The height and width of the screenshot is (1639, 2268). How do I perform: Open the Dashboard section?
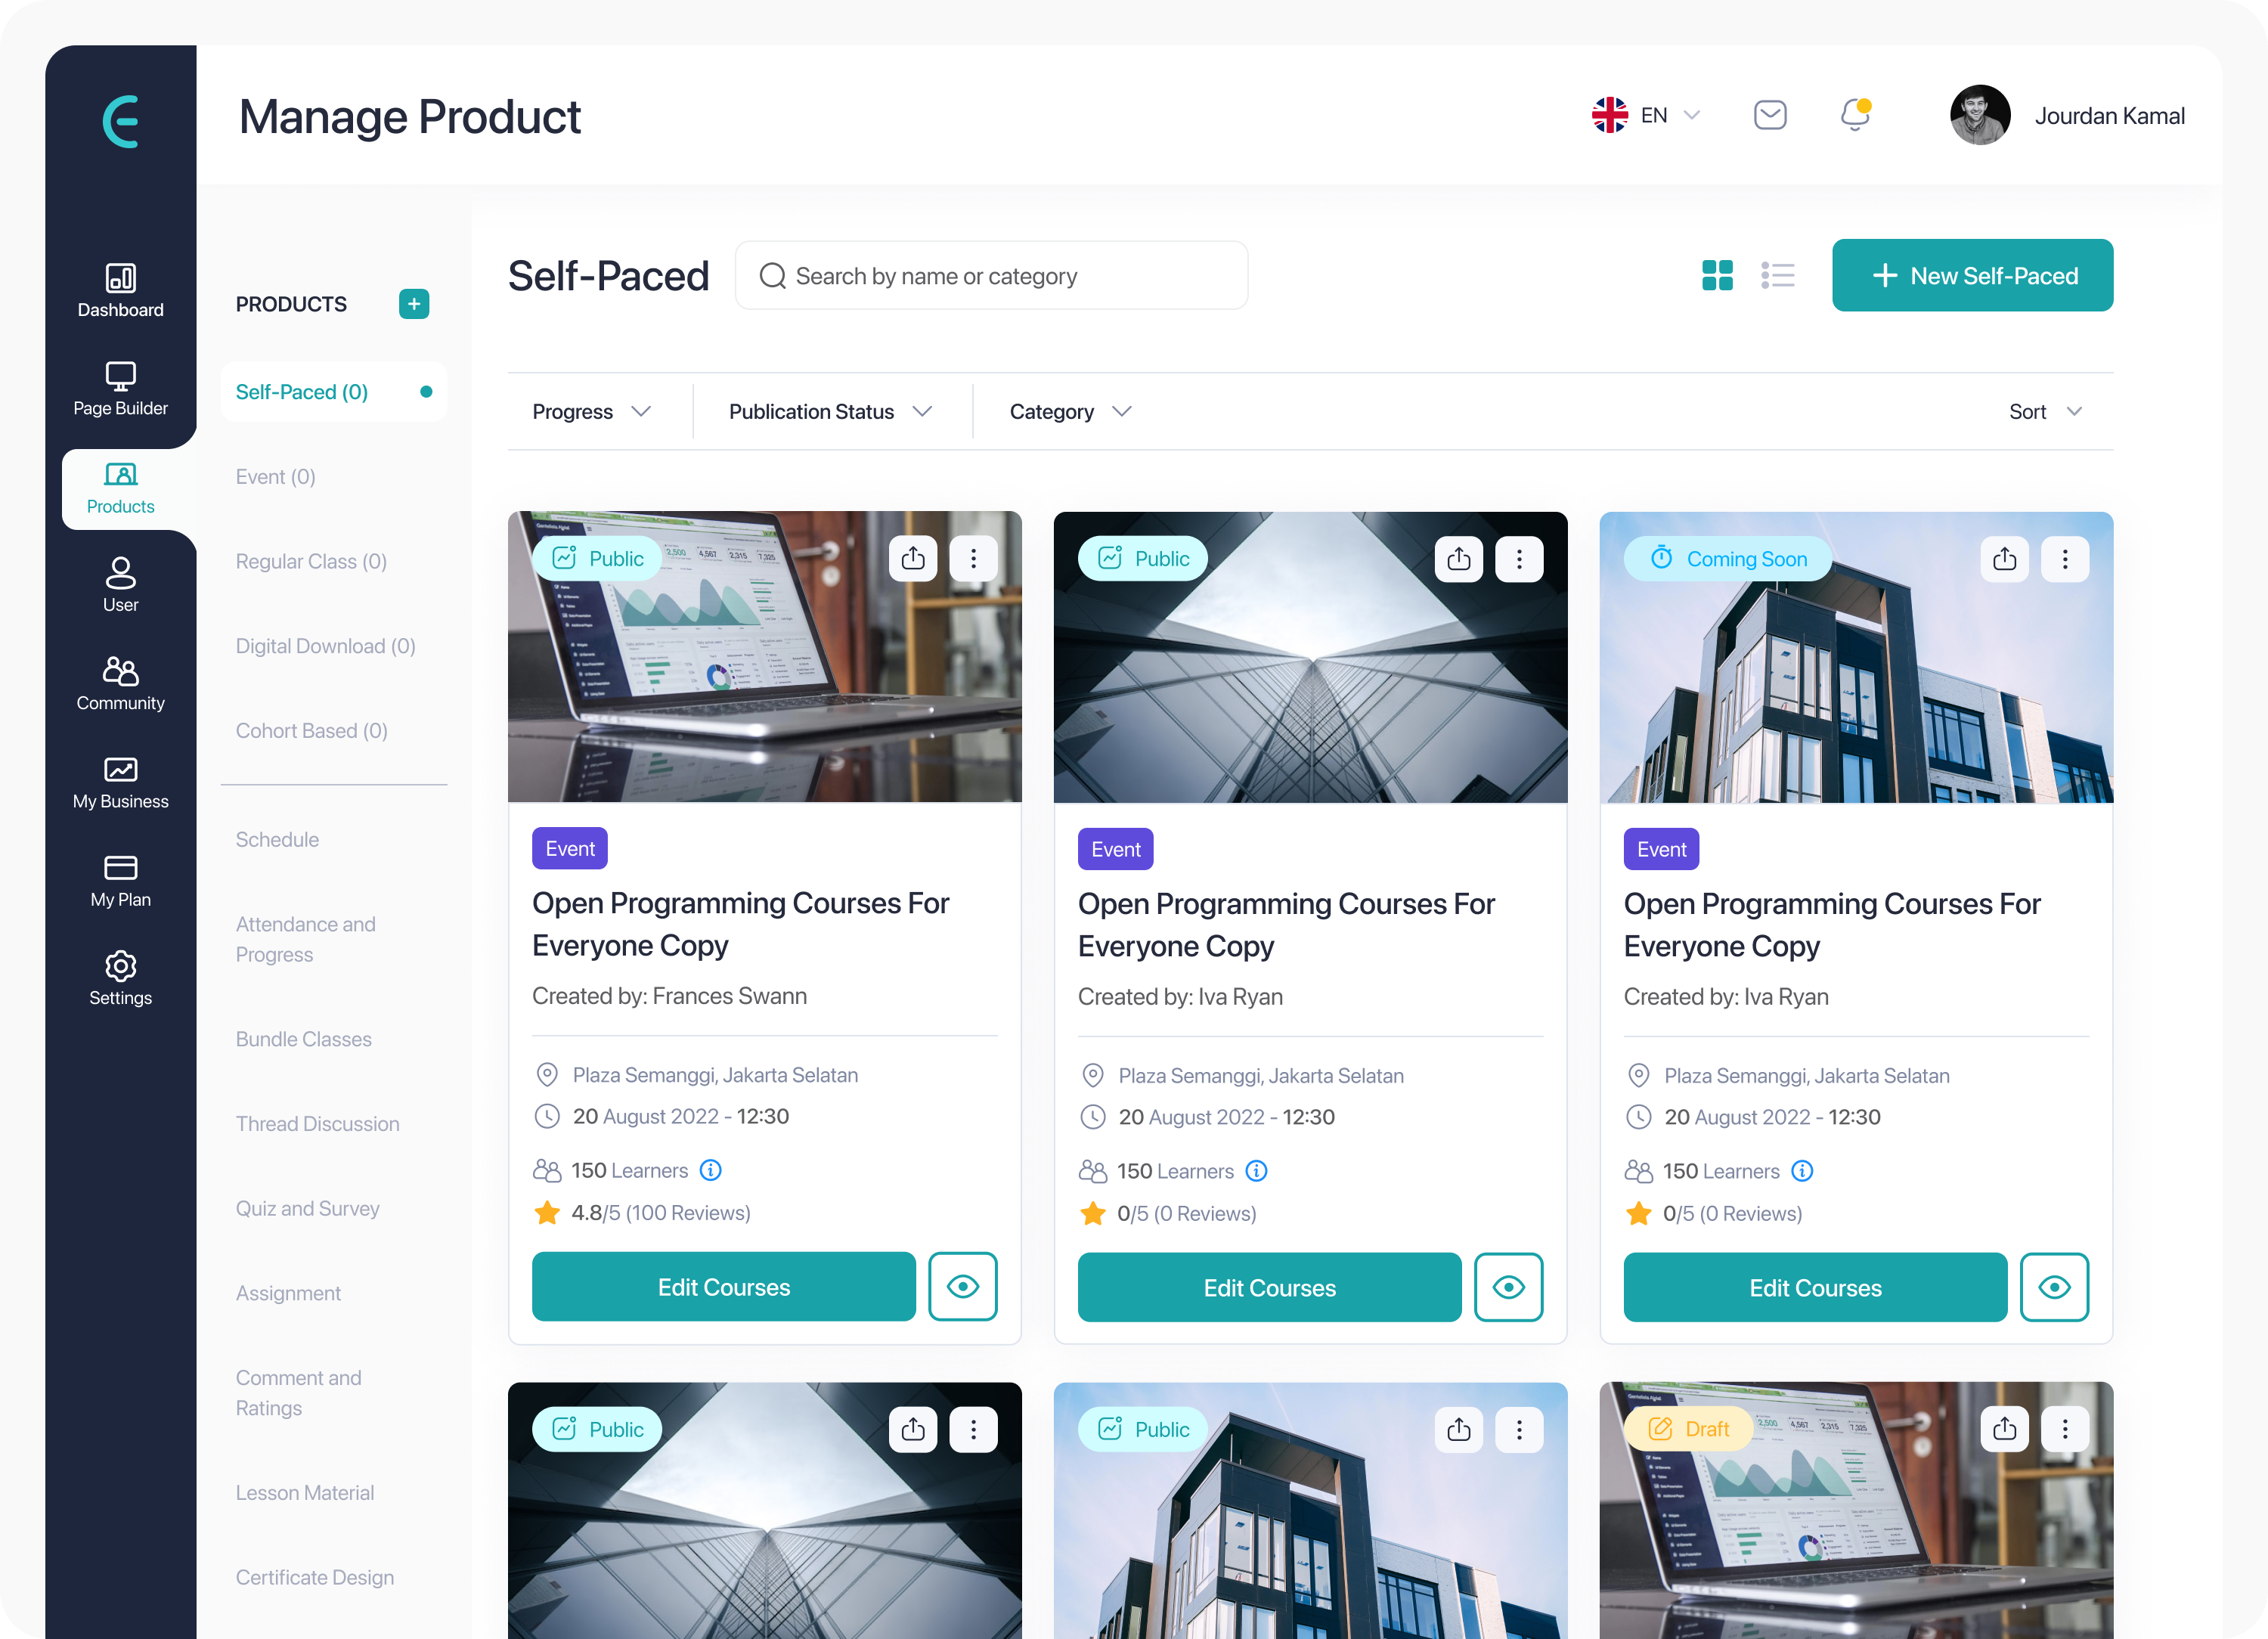point(120,290)
